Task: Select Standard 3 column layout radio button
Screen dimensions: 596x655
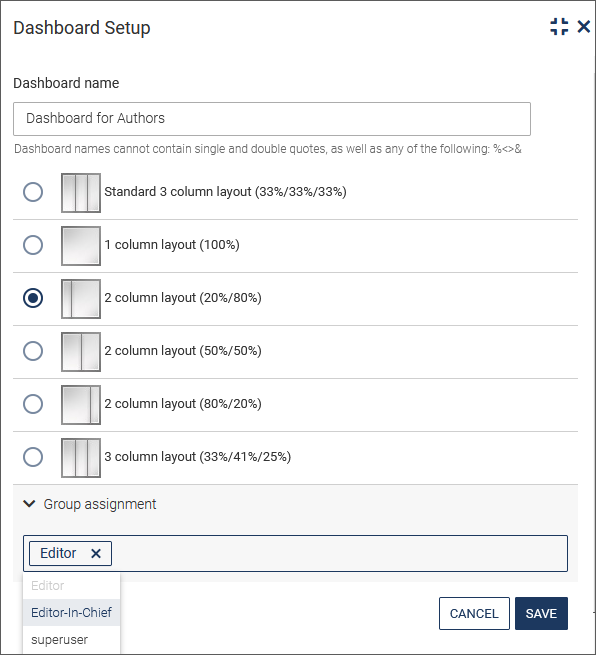Action: click(x=33, y=192)
